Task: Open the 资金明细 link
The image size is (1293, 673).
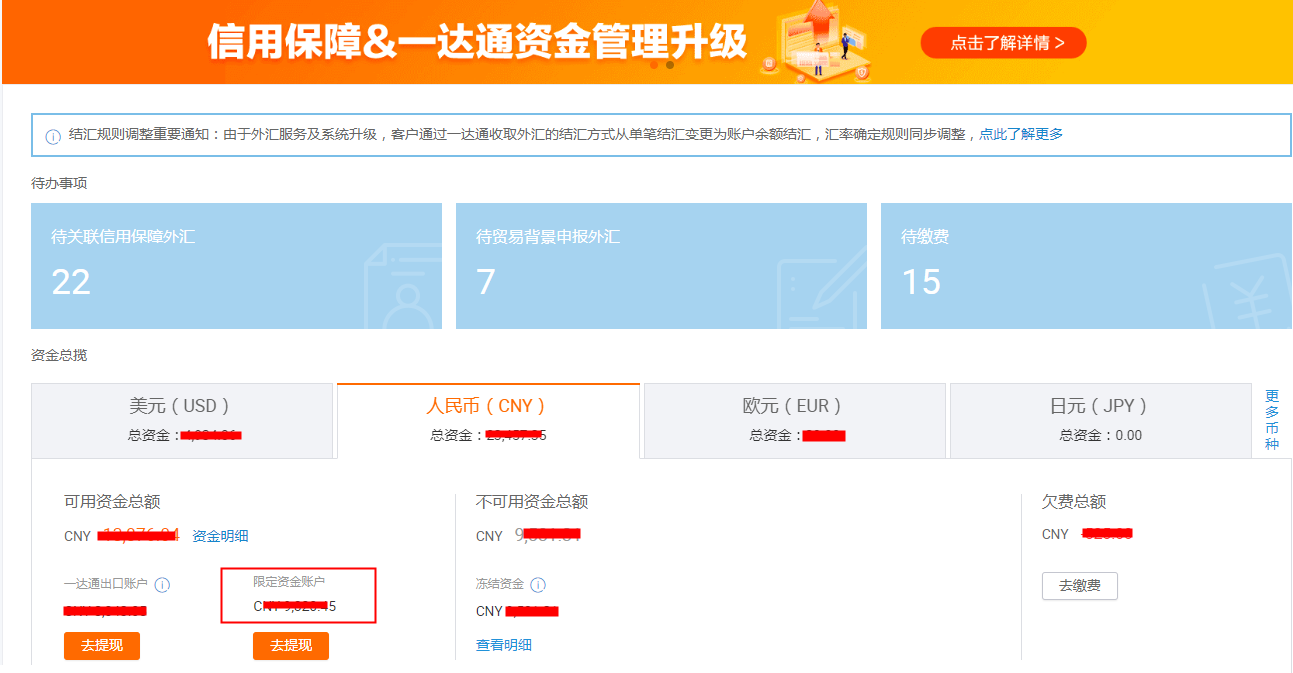Action: [220, 536]
